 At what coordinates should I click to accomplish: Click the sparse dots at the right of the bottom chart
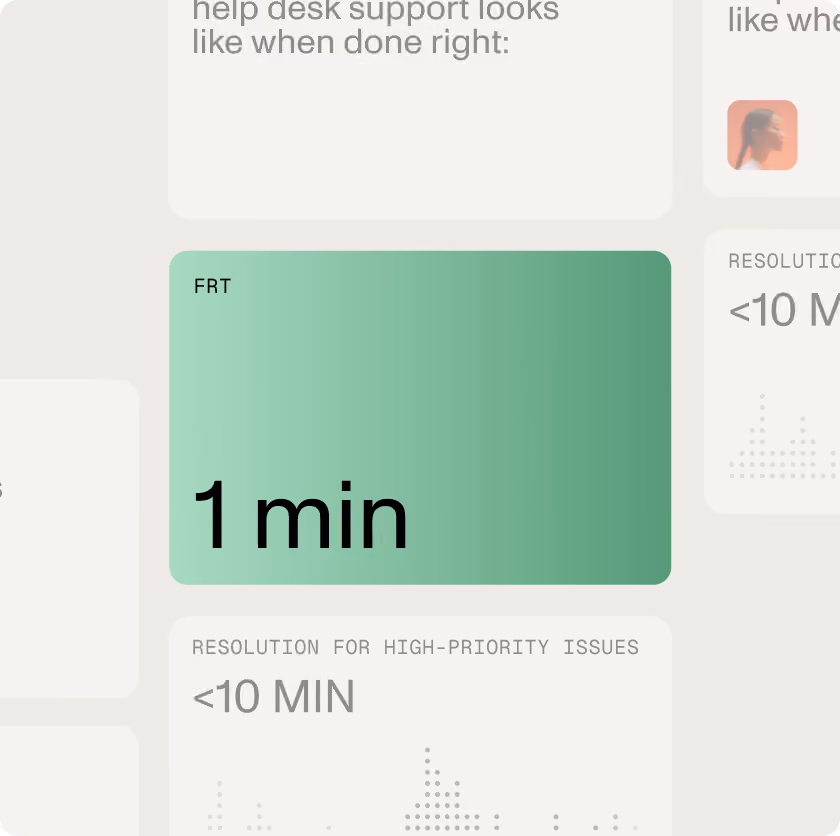click(x=589, y=822)
